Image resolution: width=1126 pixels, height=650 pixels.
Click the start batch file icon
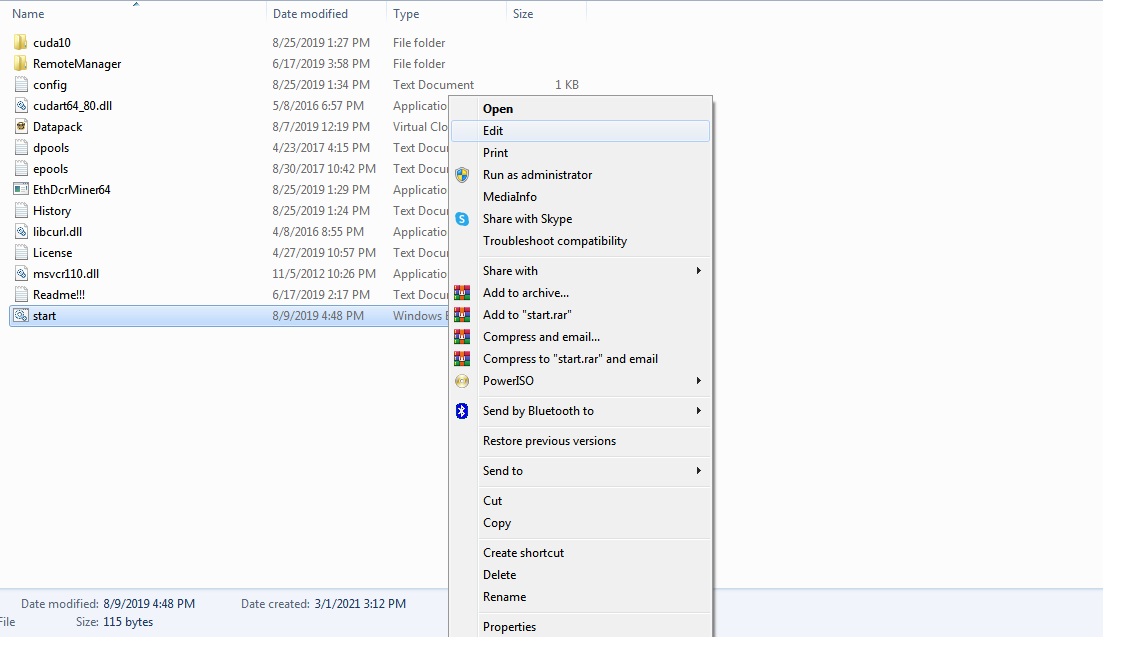pyautogui.click(x=21, y=315)
